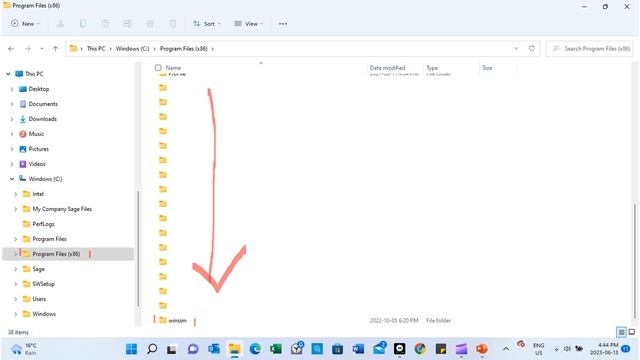This screenshot has width=640, height=360.
Task: Open address bar history dropdown
Action: 516,48
